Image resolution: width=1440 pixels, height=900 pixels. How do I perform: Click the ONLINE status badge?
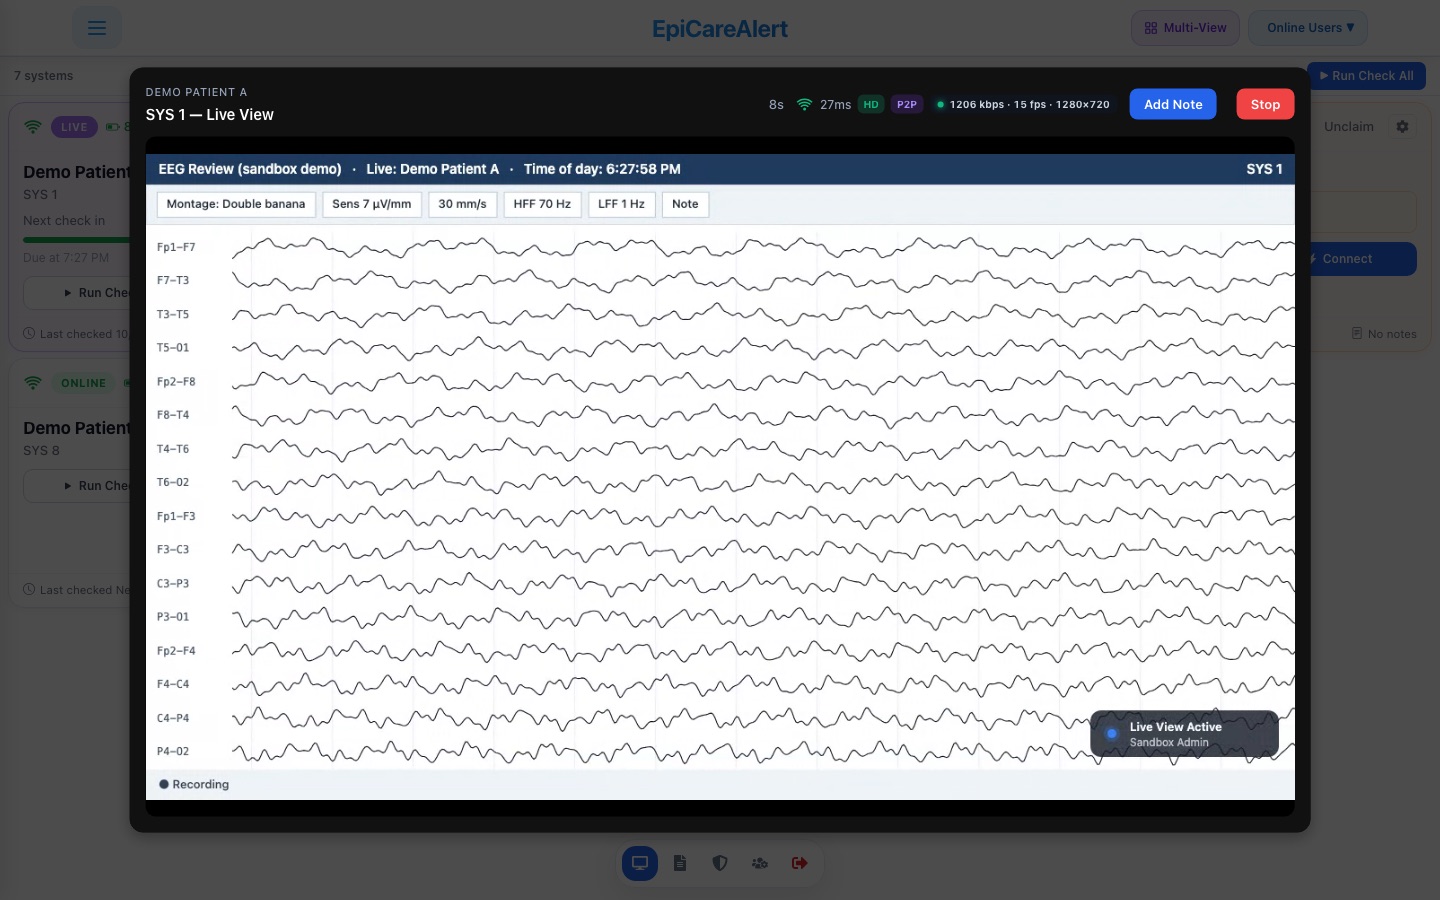[x=83, y=383]
